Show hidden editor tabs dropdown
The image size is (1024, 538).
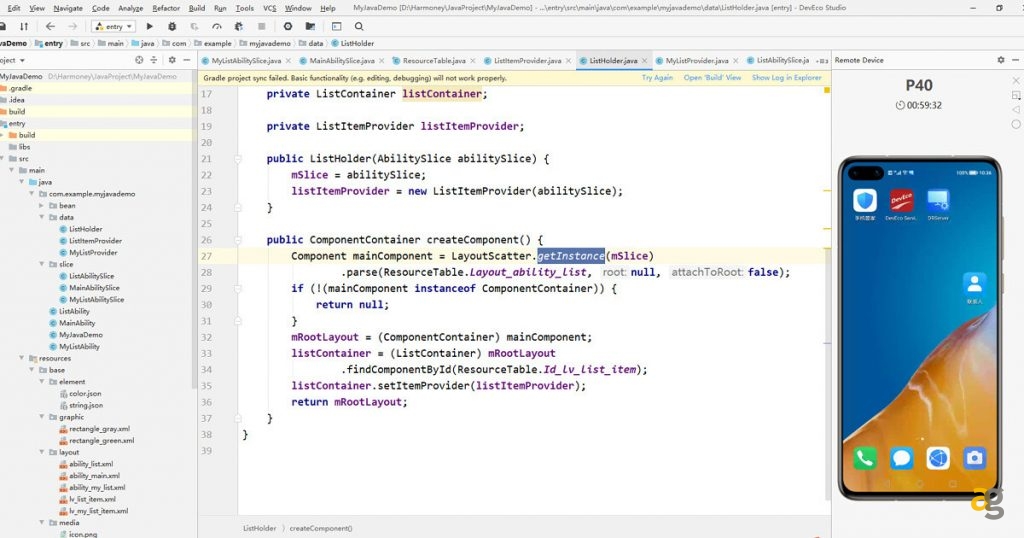click(822, 61)
